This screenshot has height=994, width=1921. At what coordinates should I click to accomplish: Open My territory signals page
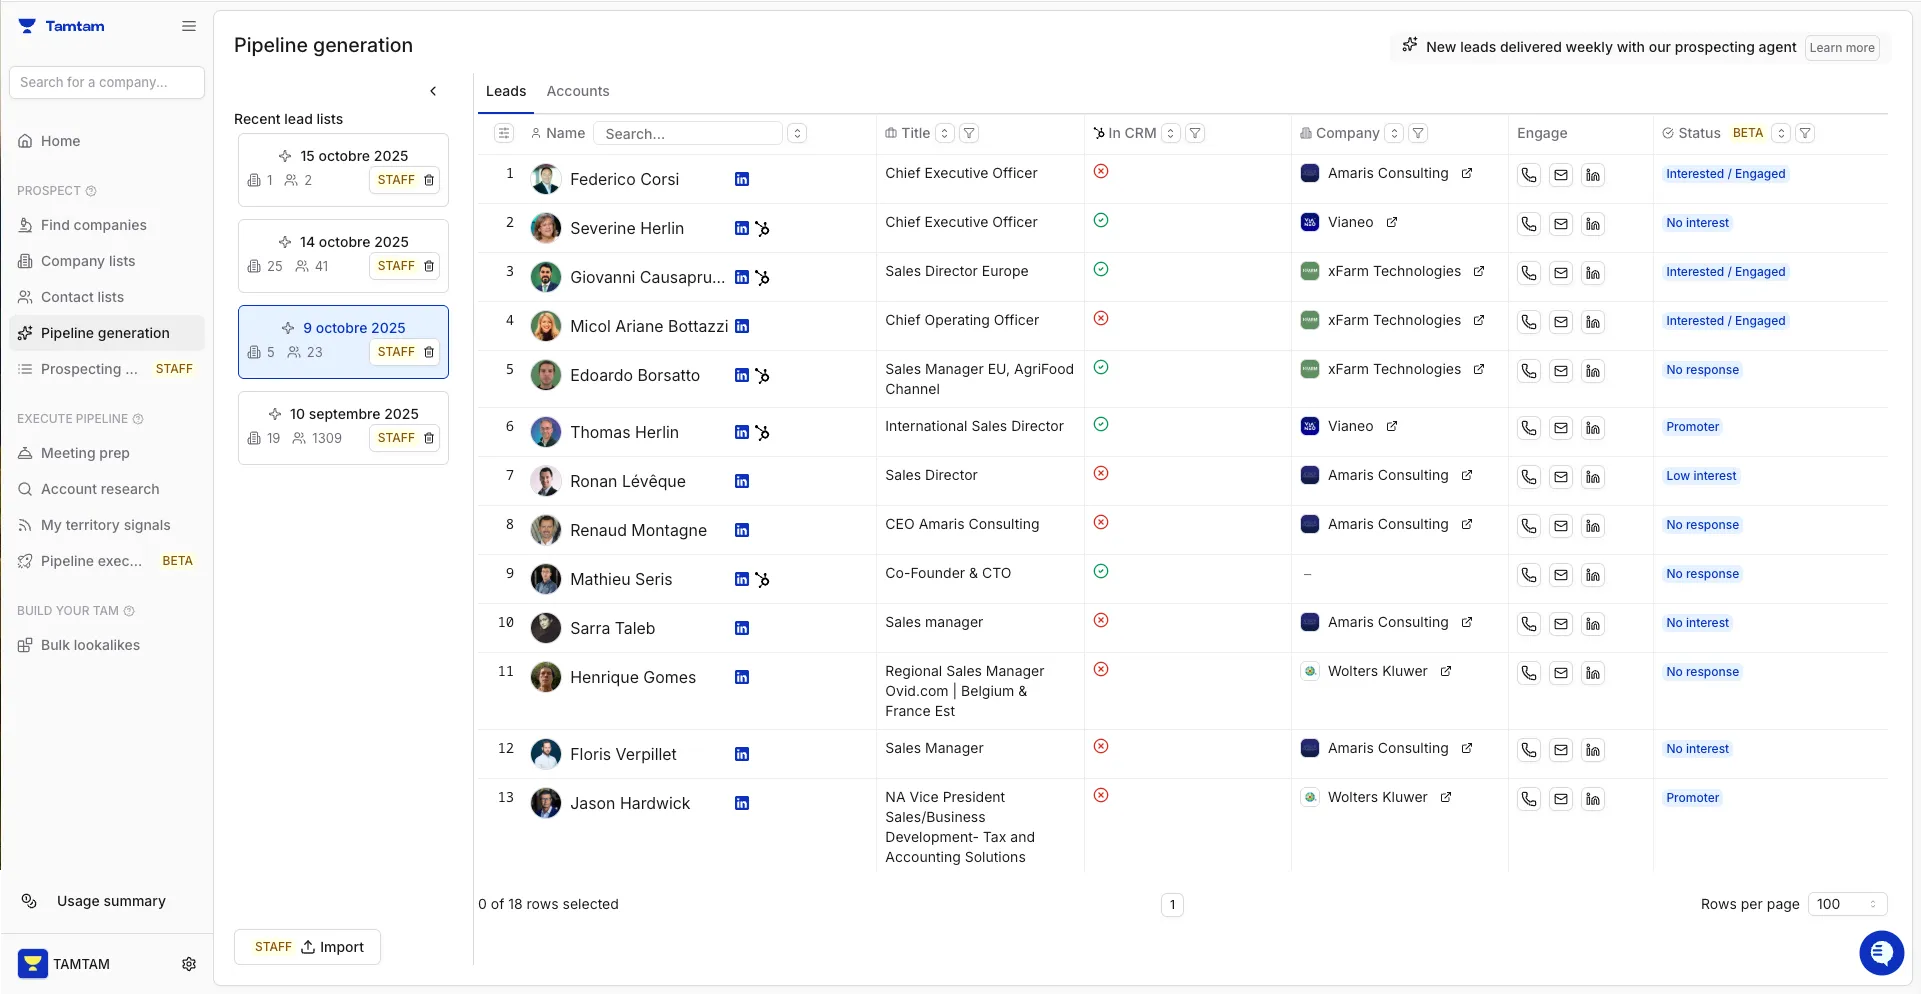(x=107, y=525)
